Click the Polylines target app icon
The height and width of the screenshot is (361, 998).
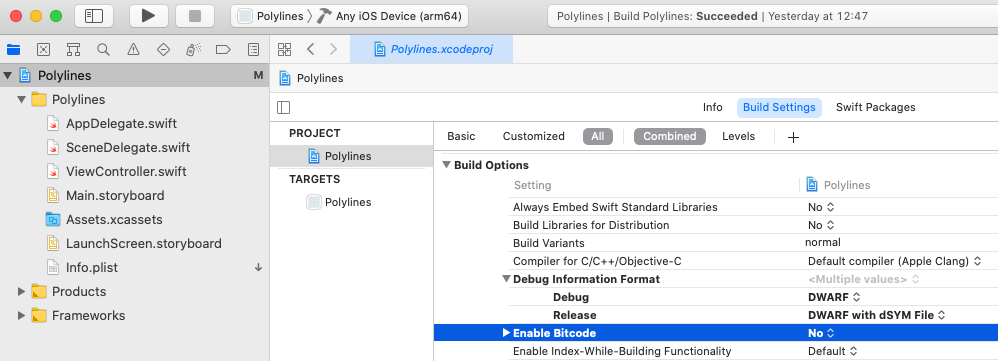pos(313,202)
